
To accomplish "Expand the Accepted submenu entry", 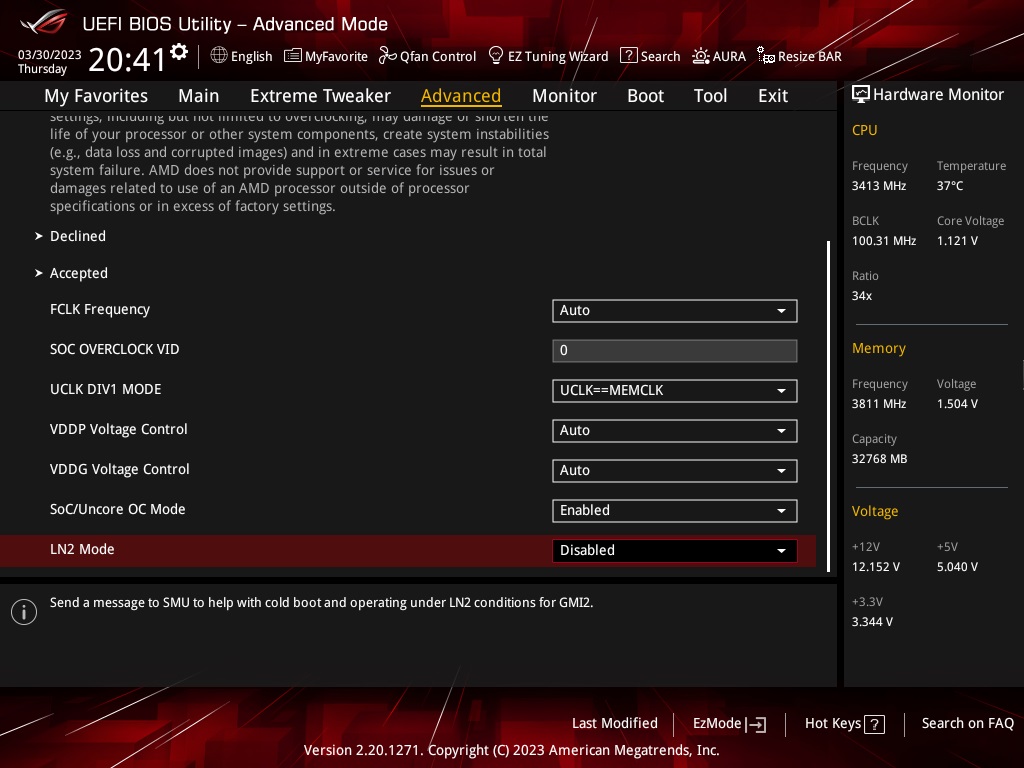I will tap(78, 273).
